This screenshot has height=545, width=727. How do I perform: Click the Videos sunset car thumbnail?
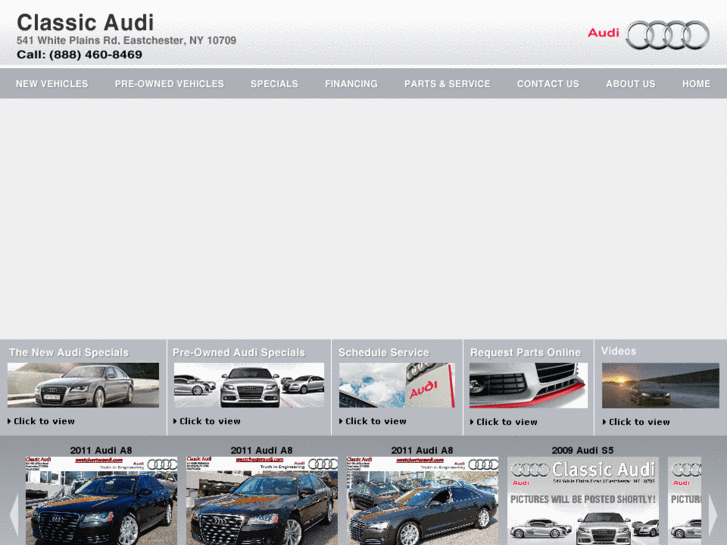[x=660, y=385]
